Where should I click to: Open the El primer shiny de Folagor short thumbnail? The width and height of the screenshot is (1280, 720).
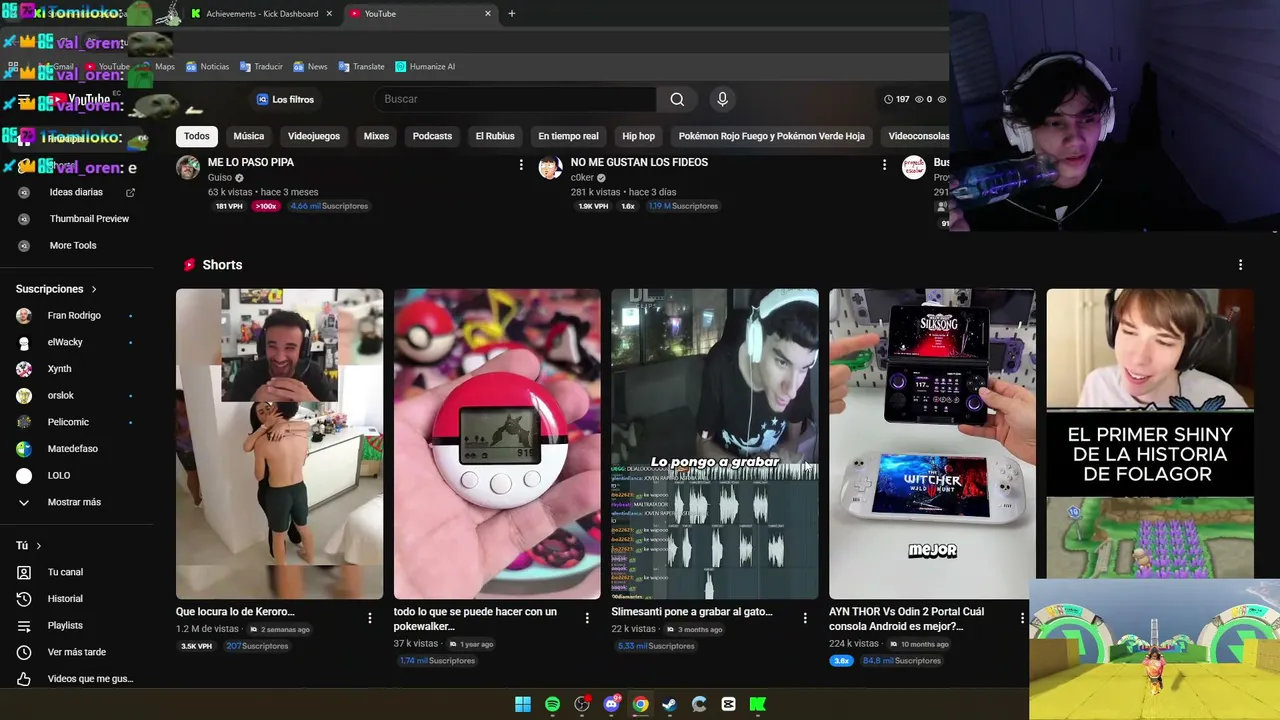pos(1150,434)
